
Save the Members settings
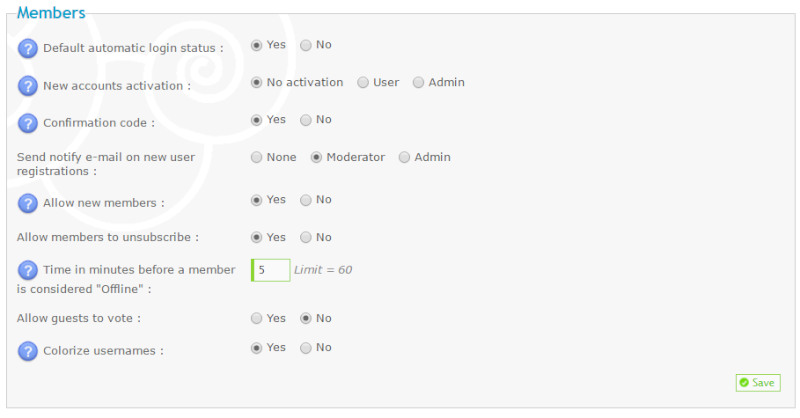(758, 383)
